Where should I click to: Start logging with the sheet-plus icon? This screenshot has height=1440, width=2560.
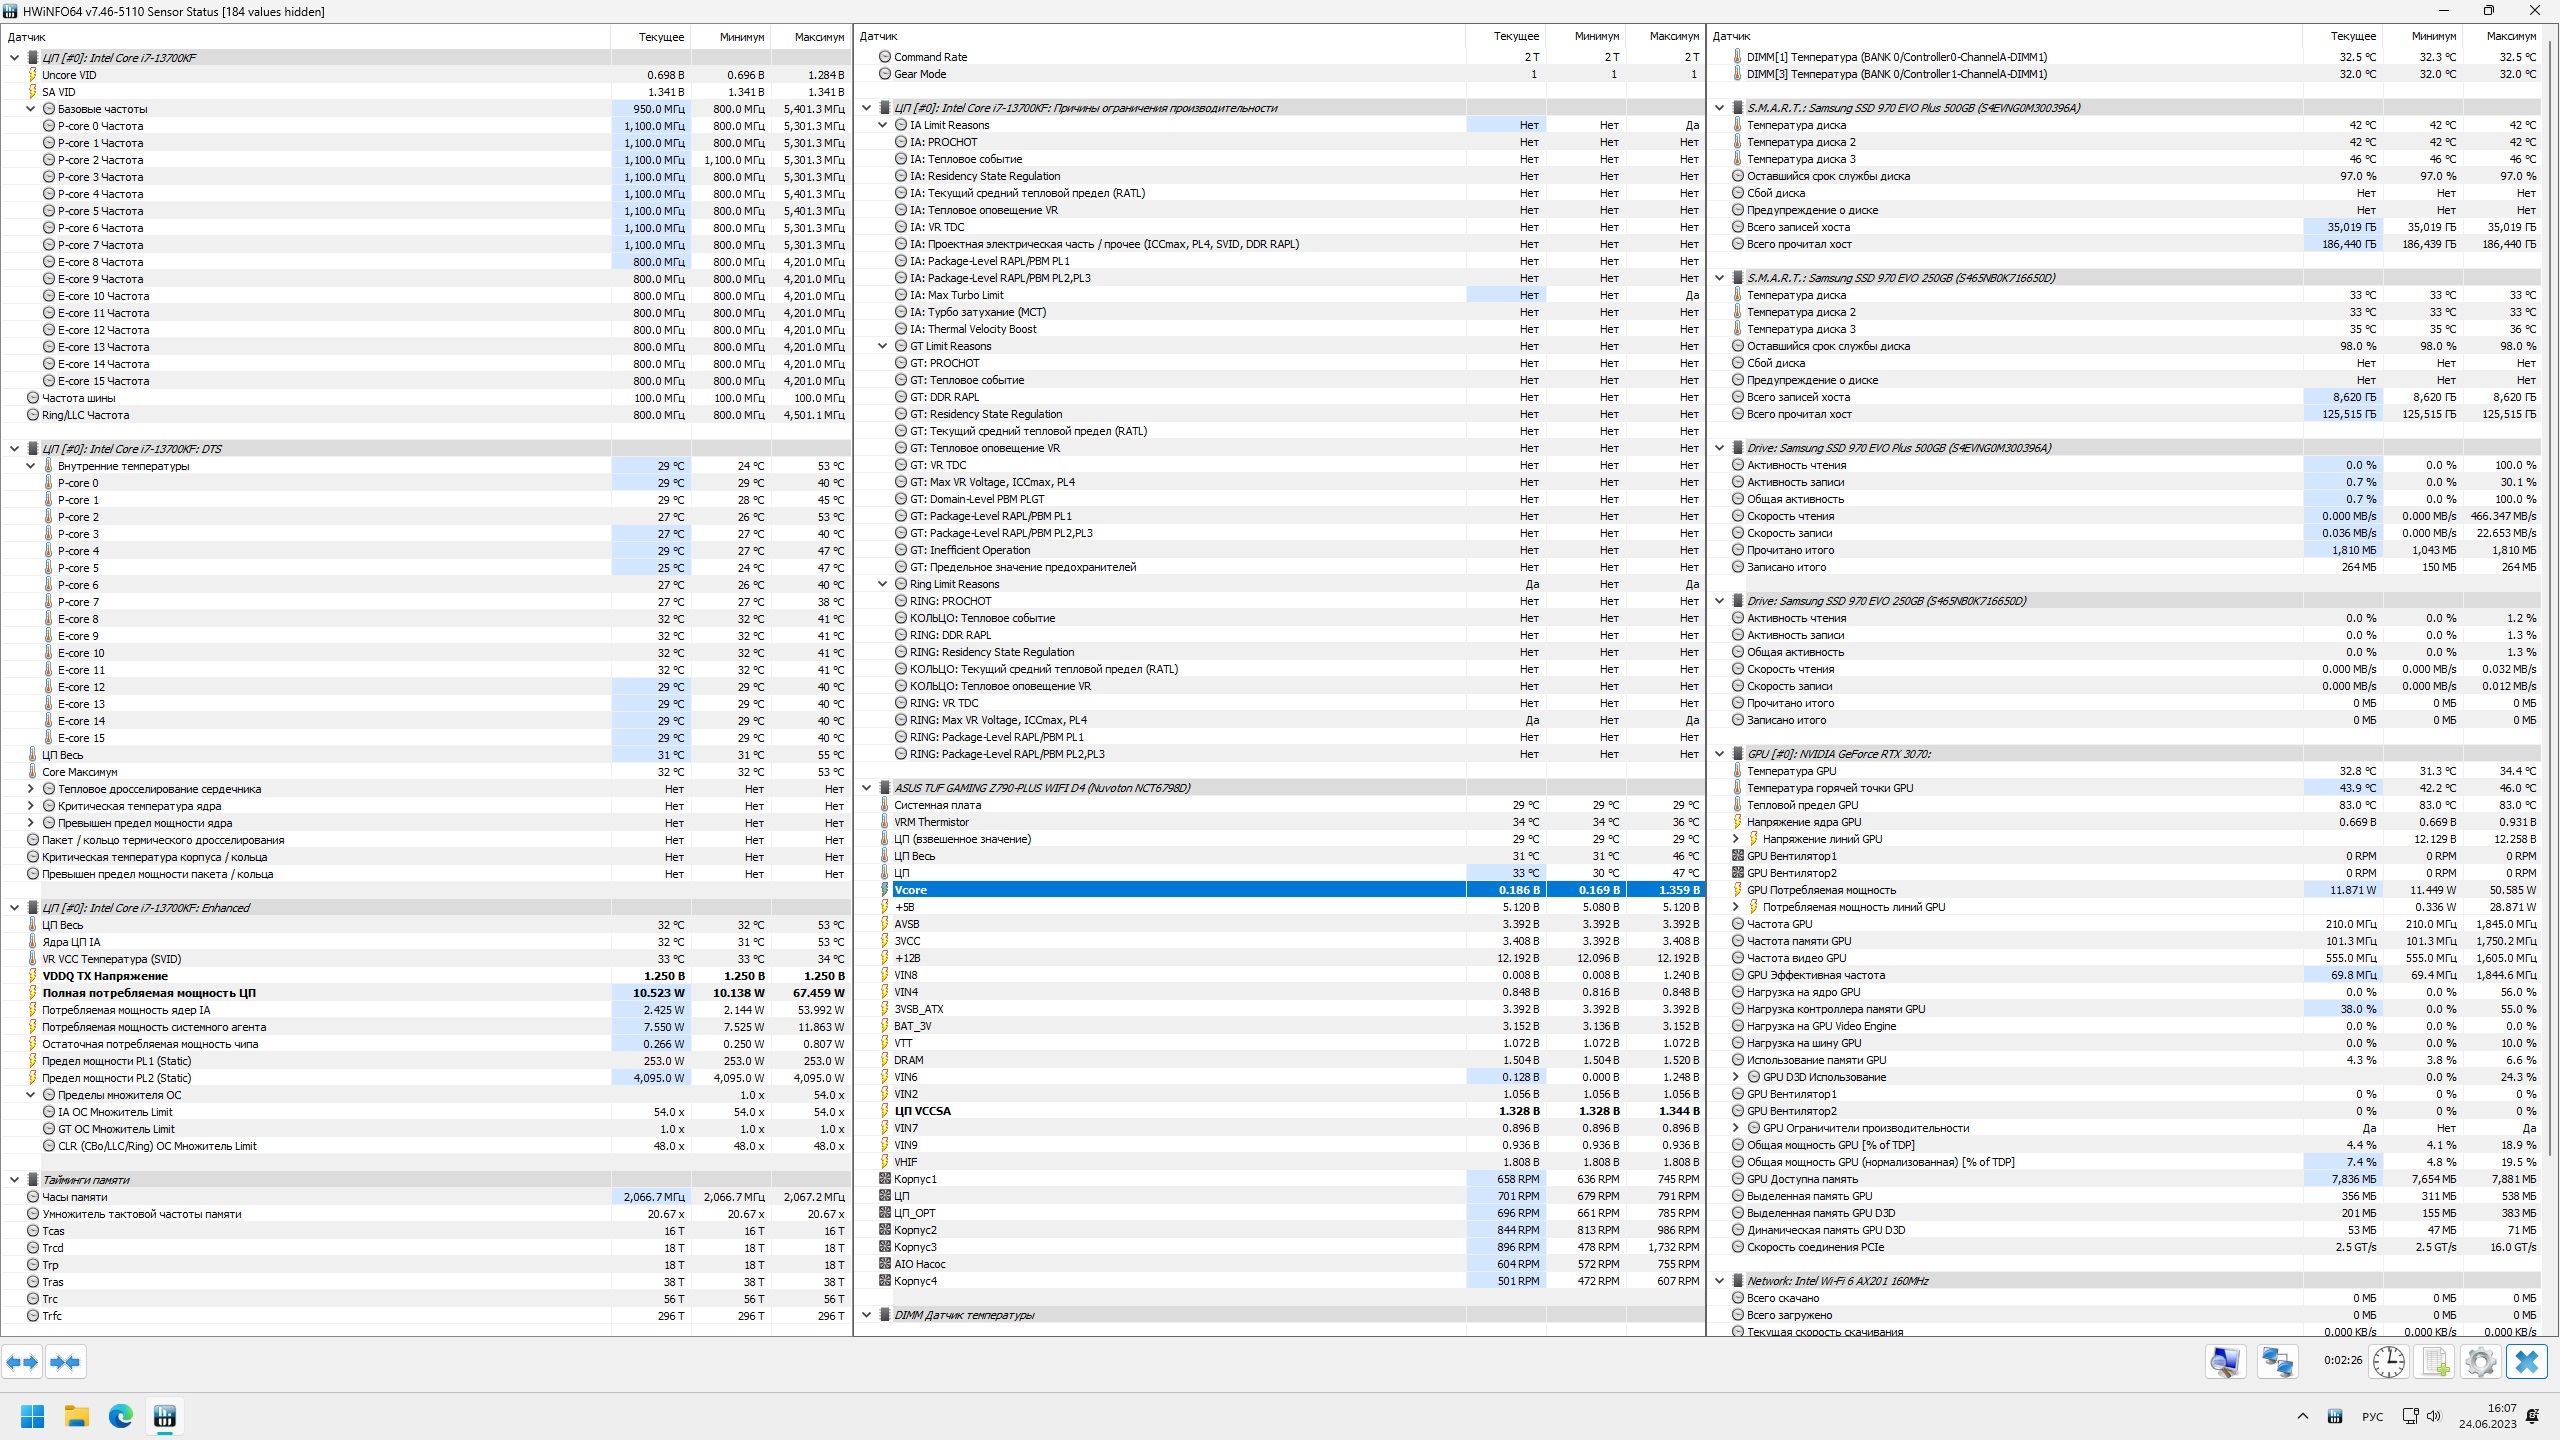click(2435, 1362)
